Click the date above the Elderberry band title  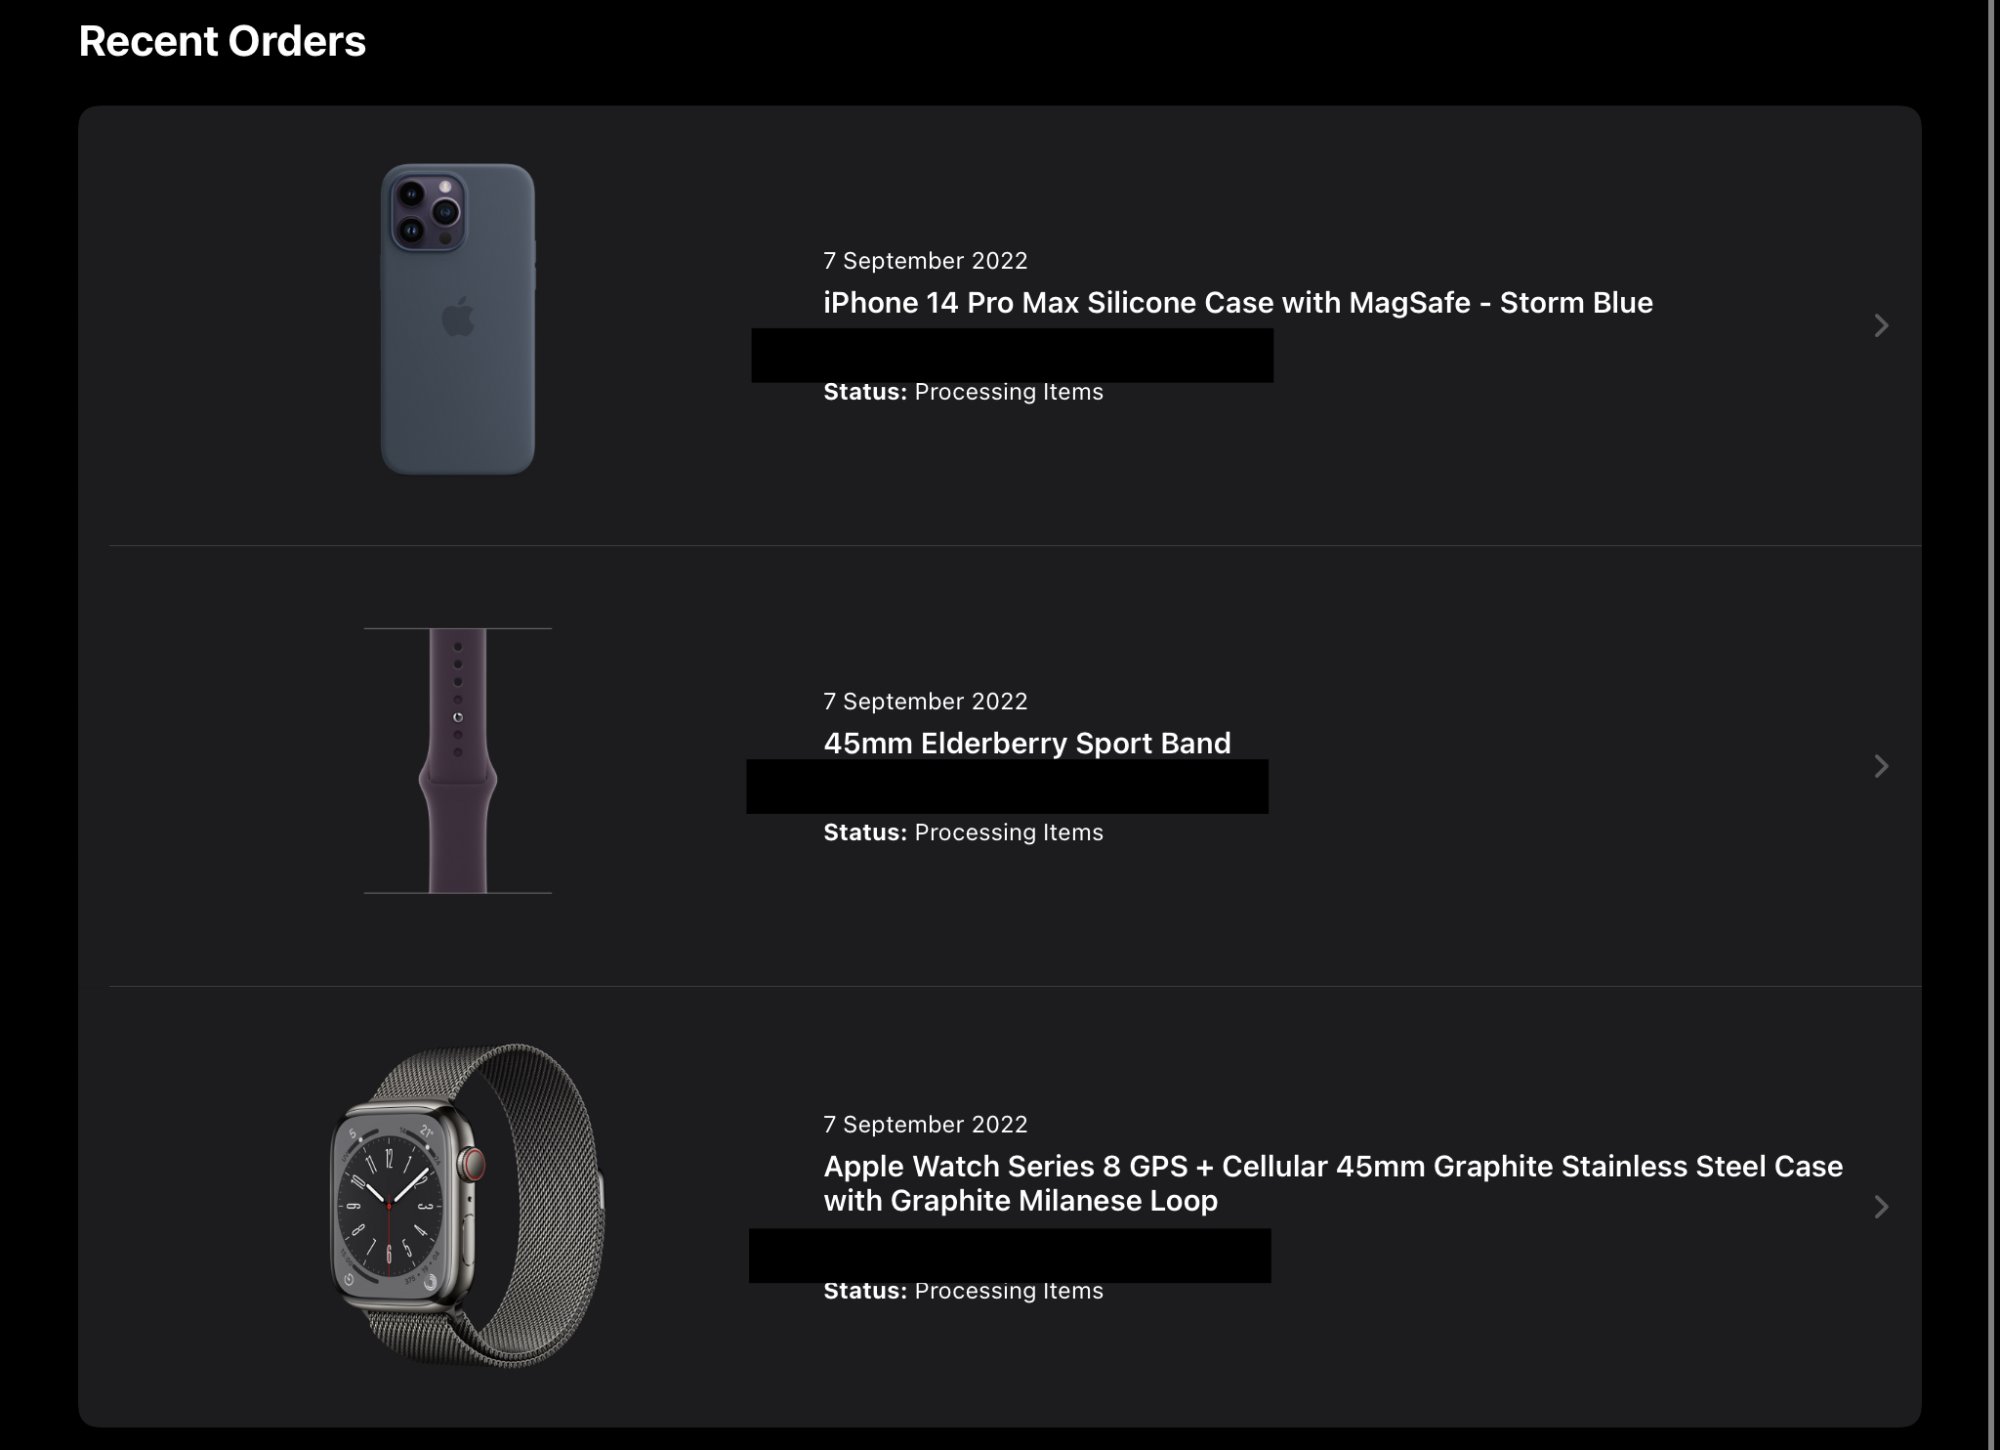point(925,702)
